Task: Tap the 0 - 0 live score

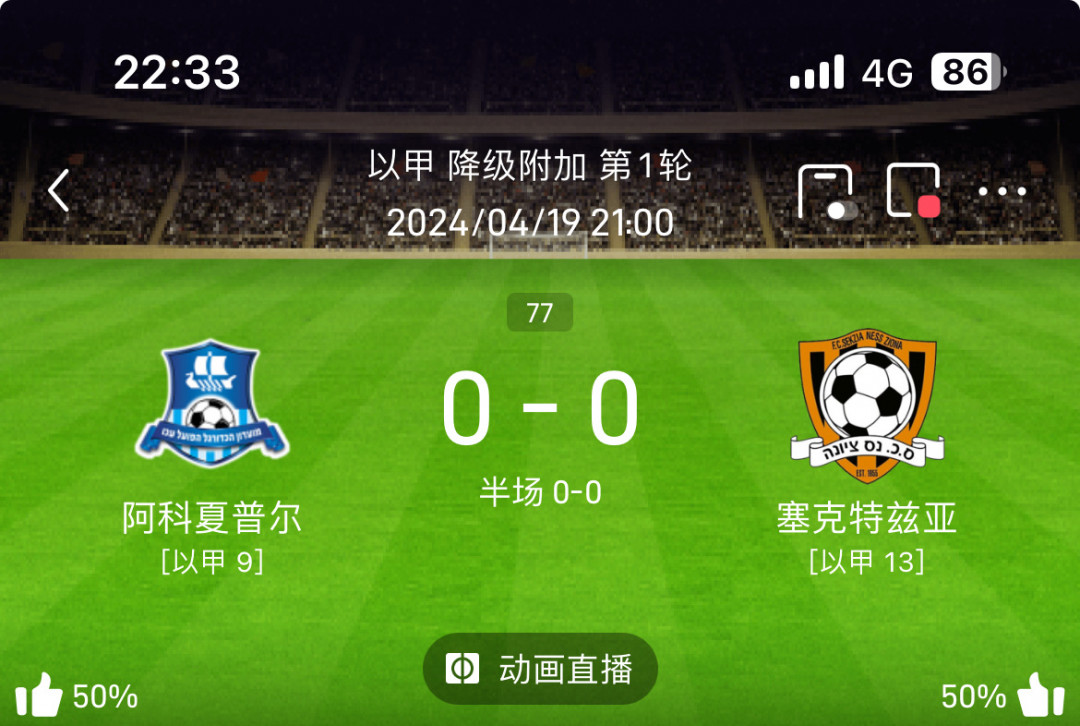Action: [x=540, y=407]
